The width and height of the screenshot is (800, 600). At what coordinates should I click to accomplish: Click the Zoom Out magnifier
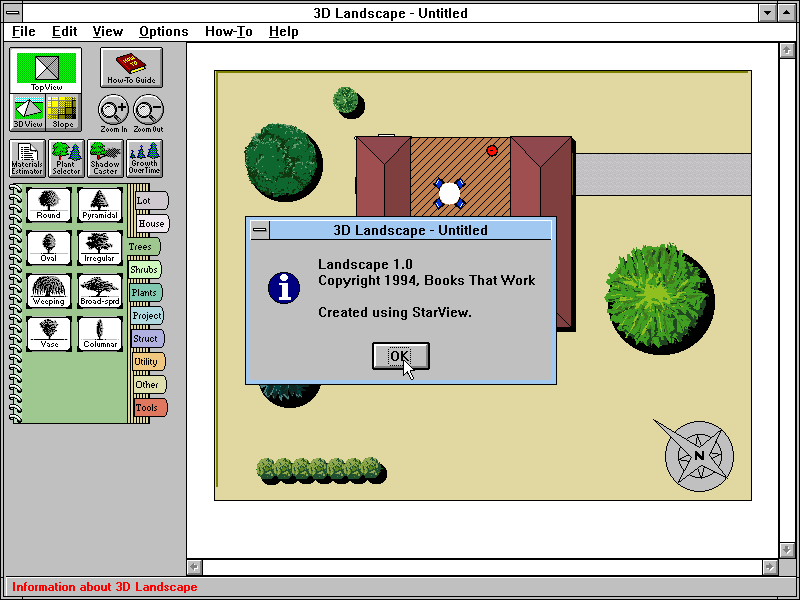coord(148,111)
